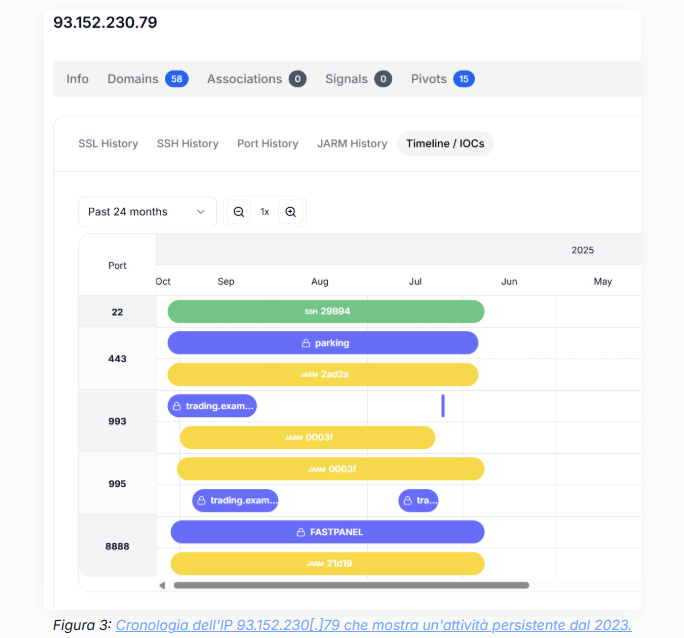Click the horizontal timeline scrollbar thumb
Image resolution: width=684 pixels, height=638 pixels.
point(350,585)
